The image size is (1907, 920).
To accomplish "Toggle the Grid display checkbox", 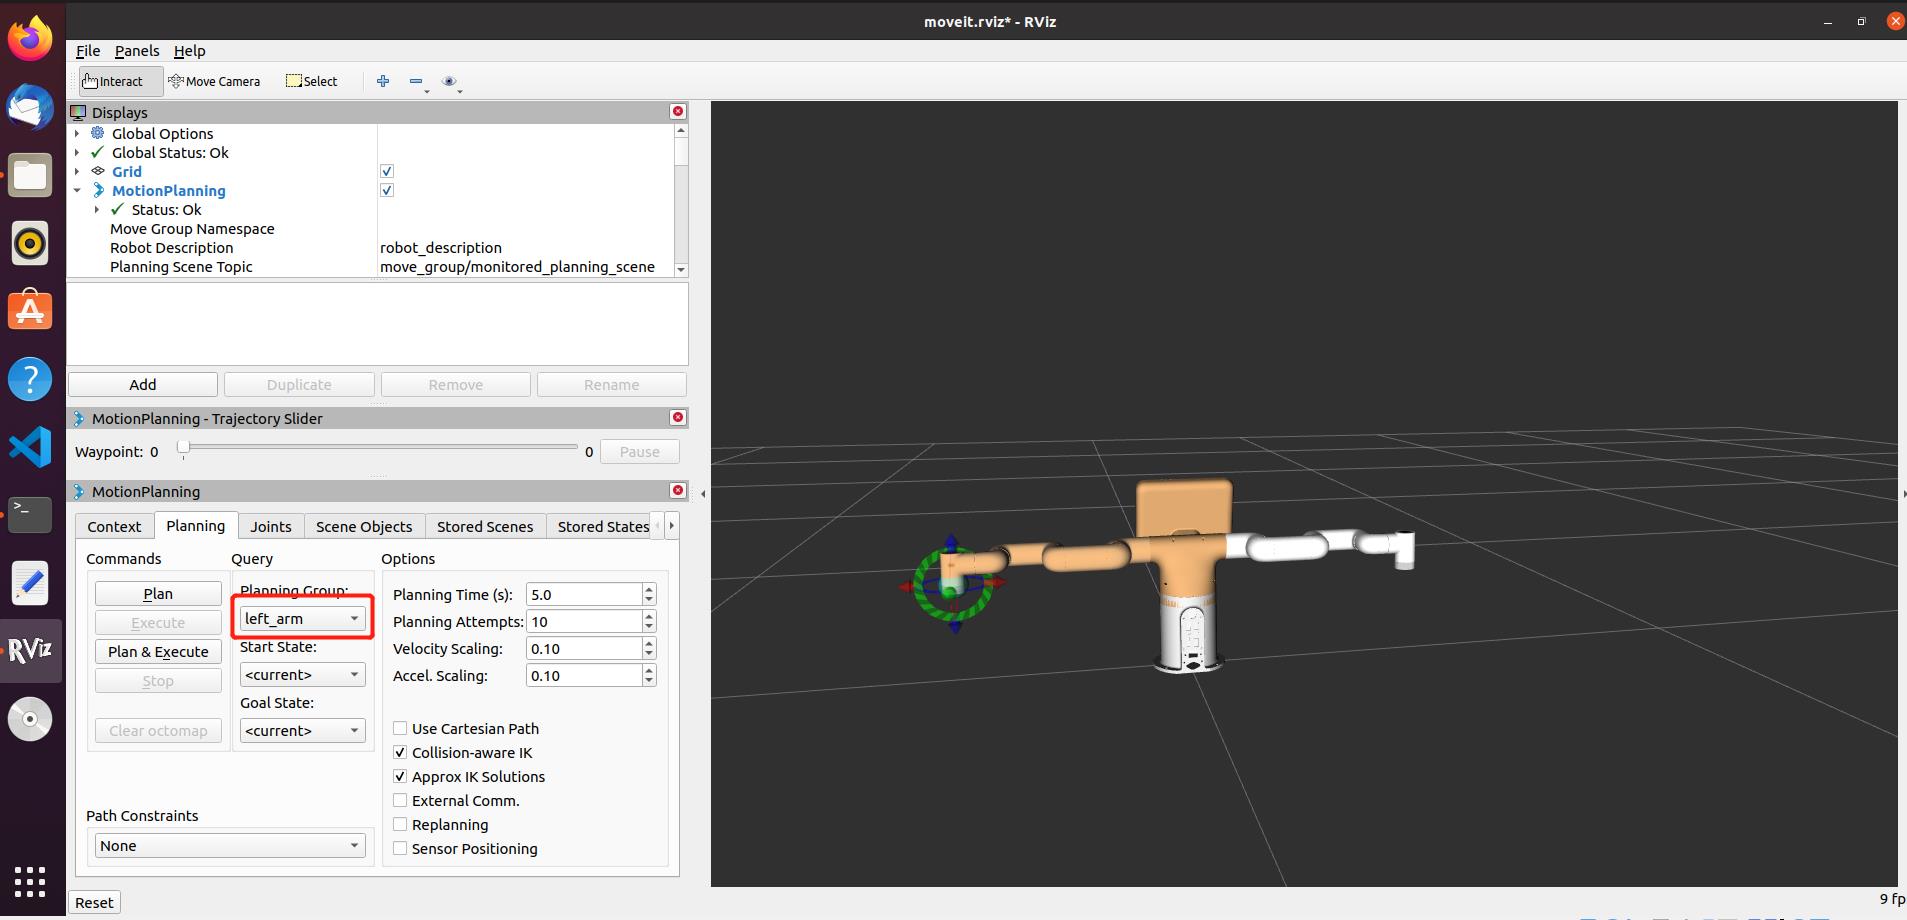I will coord(387,172).
